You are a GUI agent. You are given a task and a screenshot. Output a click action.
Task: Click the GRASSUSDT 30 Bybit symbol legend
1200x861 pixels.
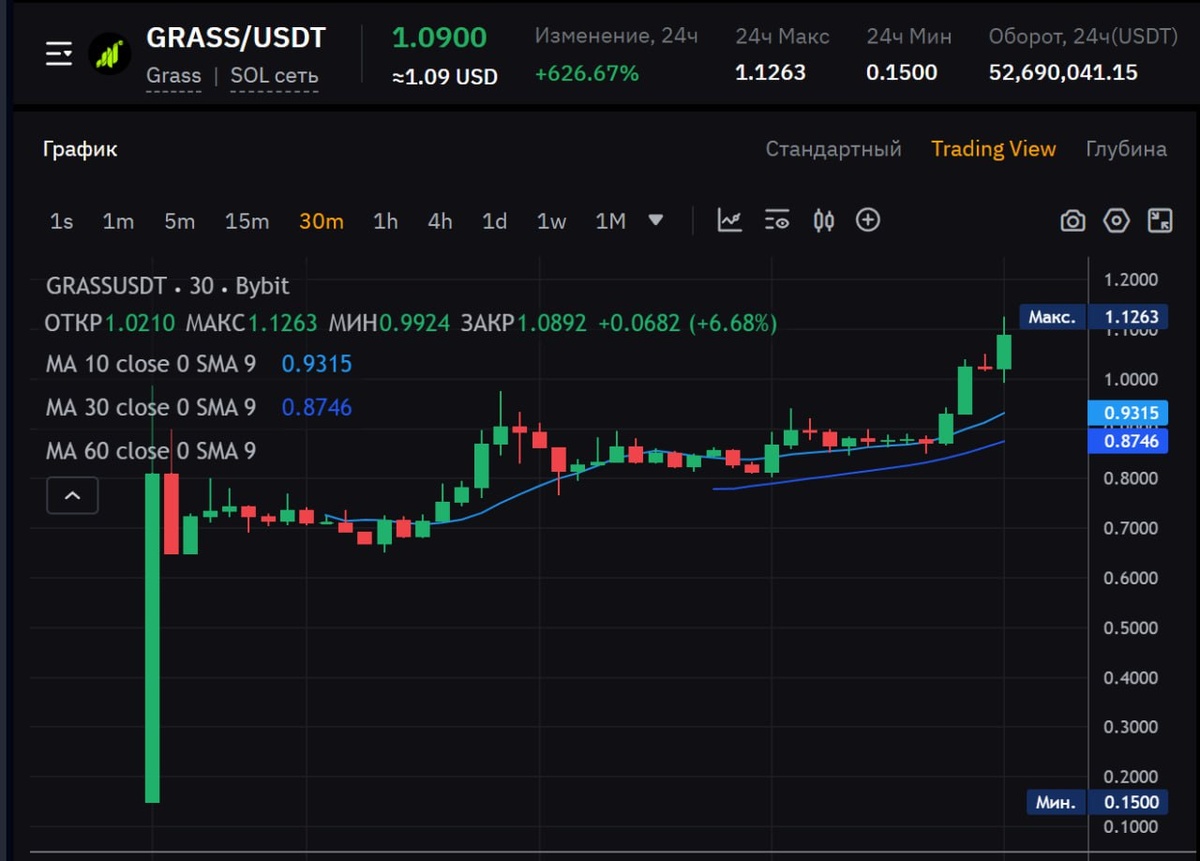pos(167,286)
